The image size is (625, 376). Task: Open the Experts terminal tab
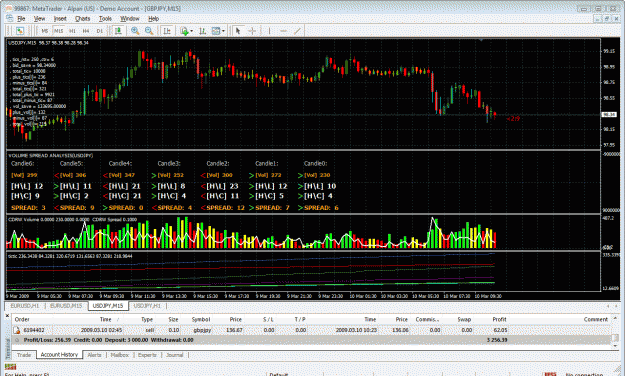point(147,355)
